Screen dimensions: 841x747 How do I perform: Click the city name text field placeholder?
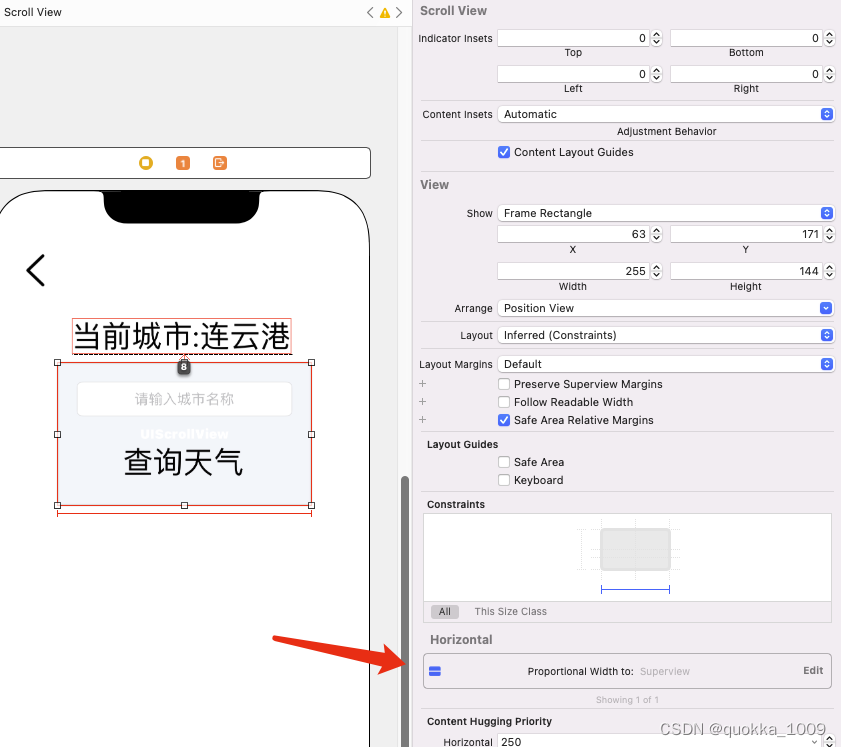click(x=183, y=398)
